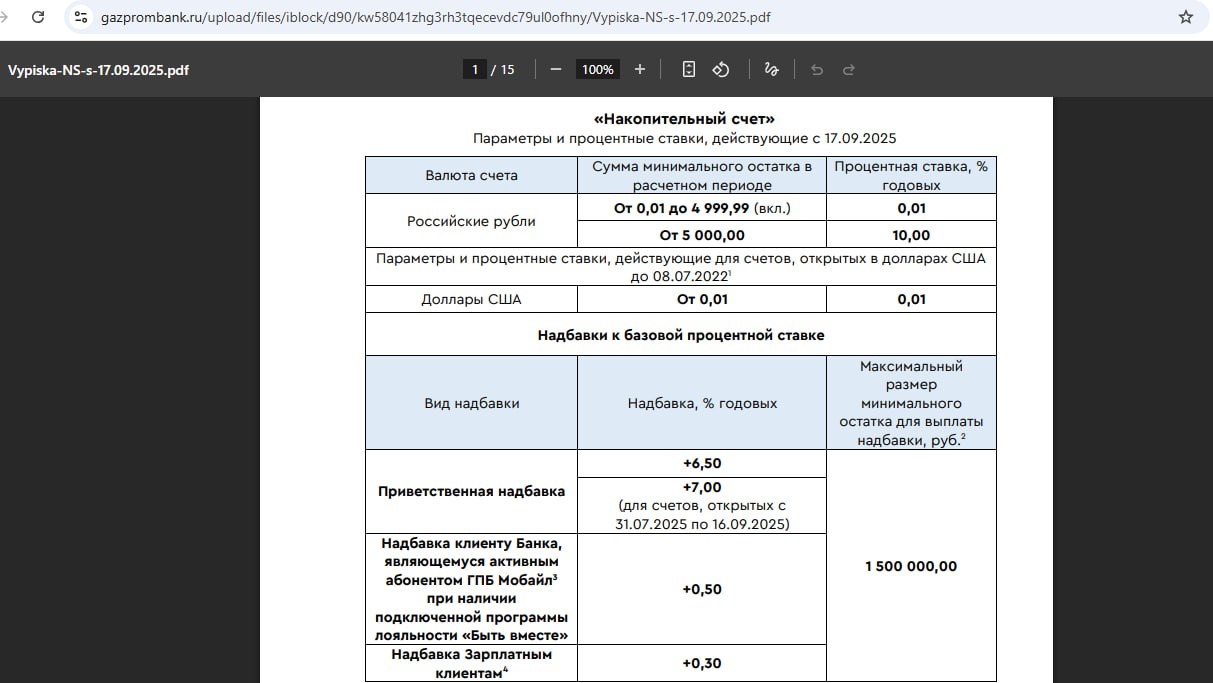The image size is (1213, 683).
Task: Activate the draw annotation tool
Action: (x=771, y=69)
